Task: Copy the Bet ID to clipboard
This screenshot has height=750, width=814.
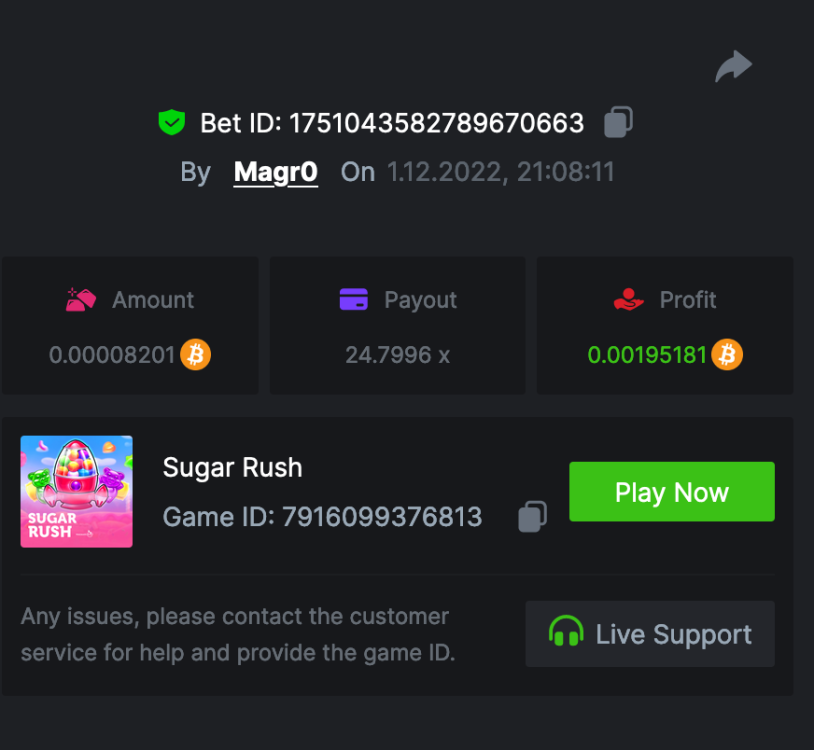Action: click(618, 123)
